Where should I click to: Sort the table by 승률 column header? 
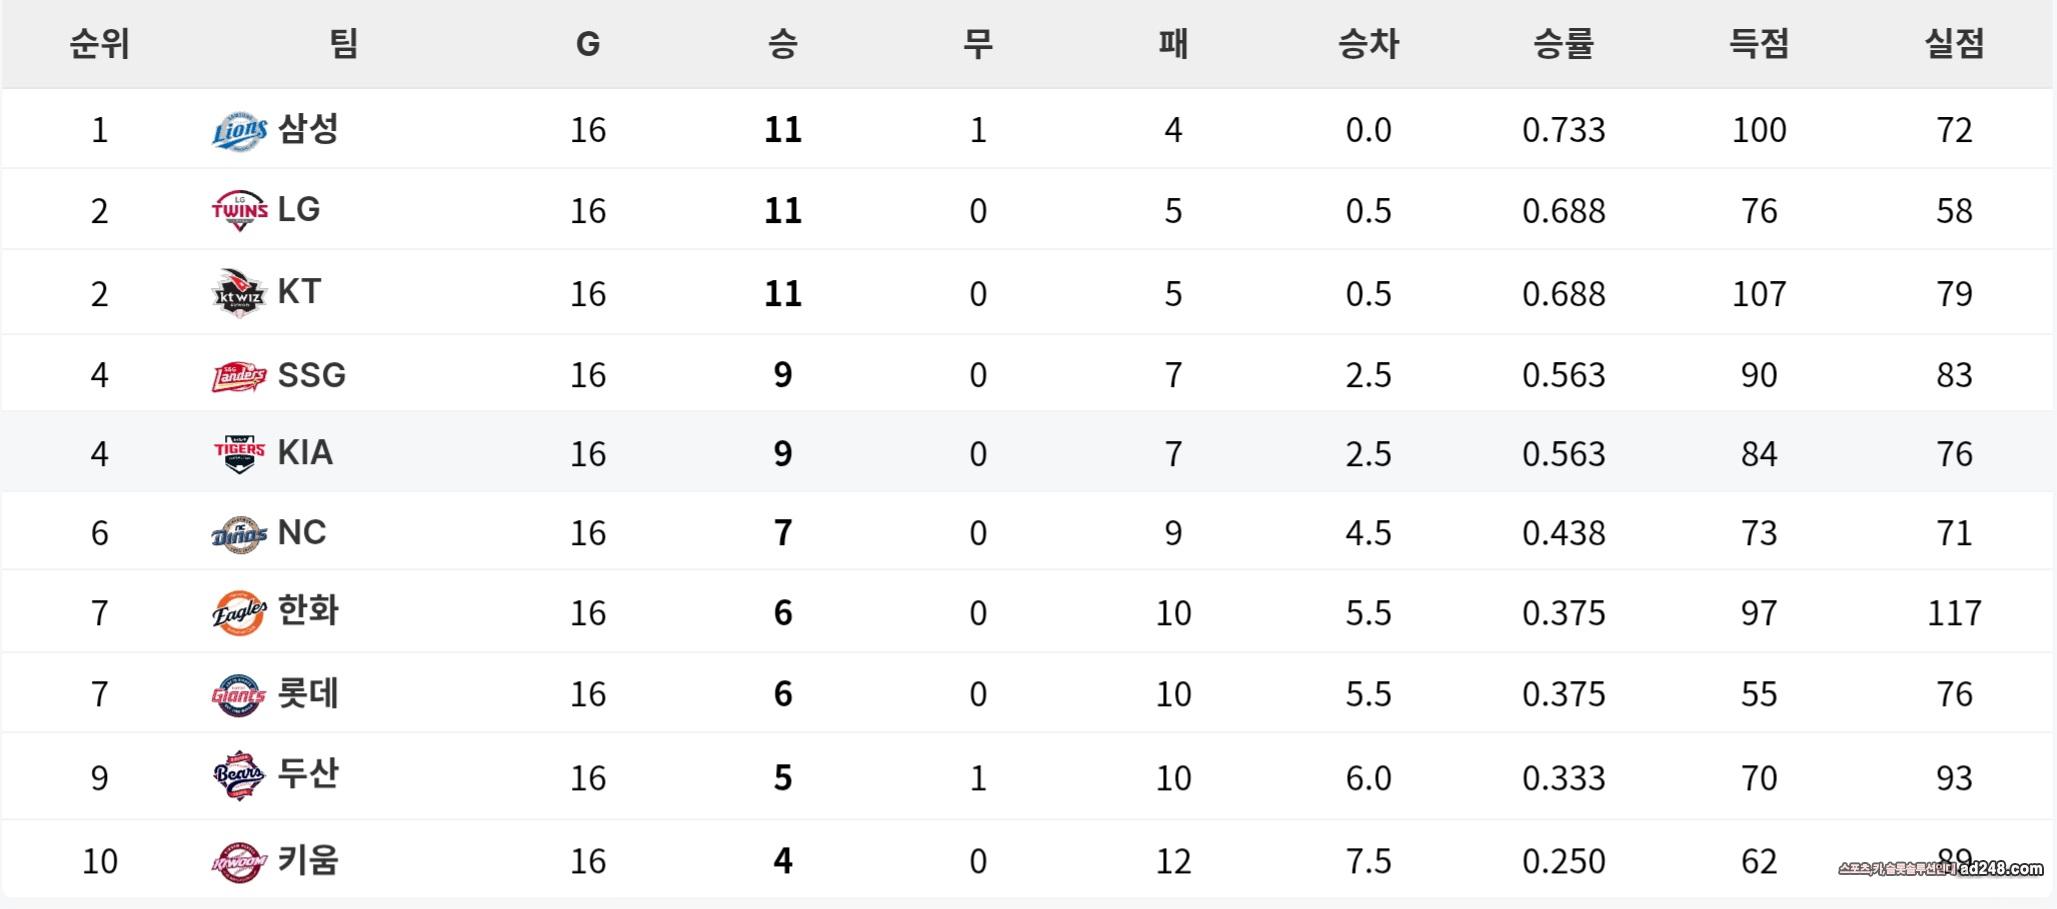point(1563,44)
